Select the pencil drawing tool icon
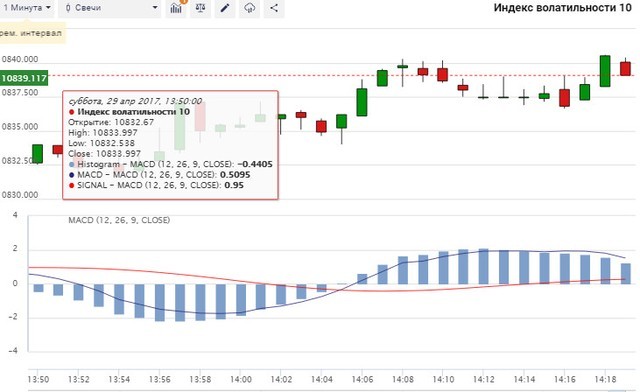This screenshot has width=640, height=392. [x=225, y=8]
